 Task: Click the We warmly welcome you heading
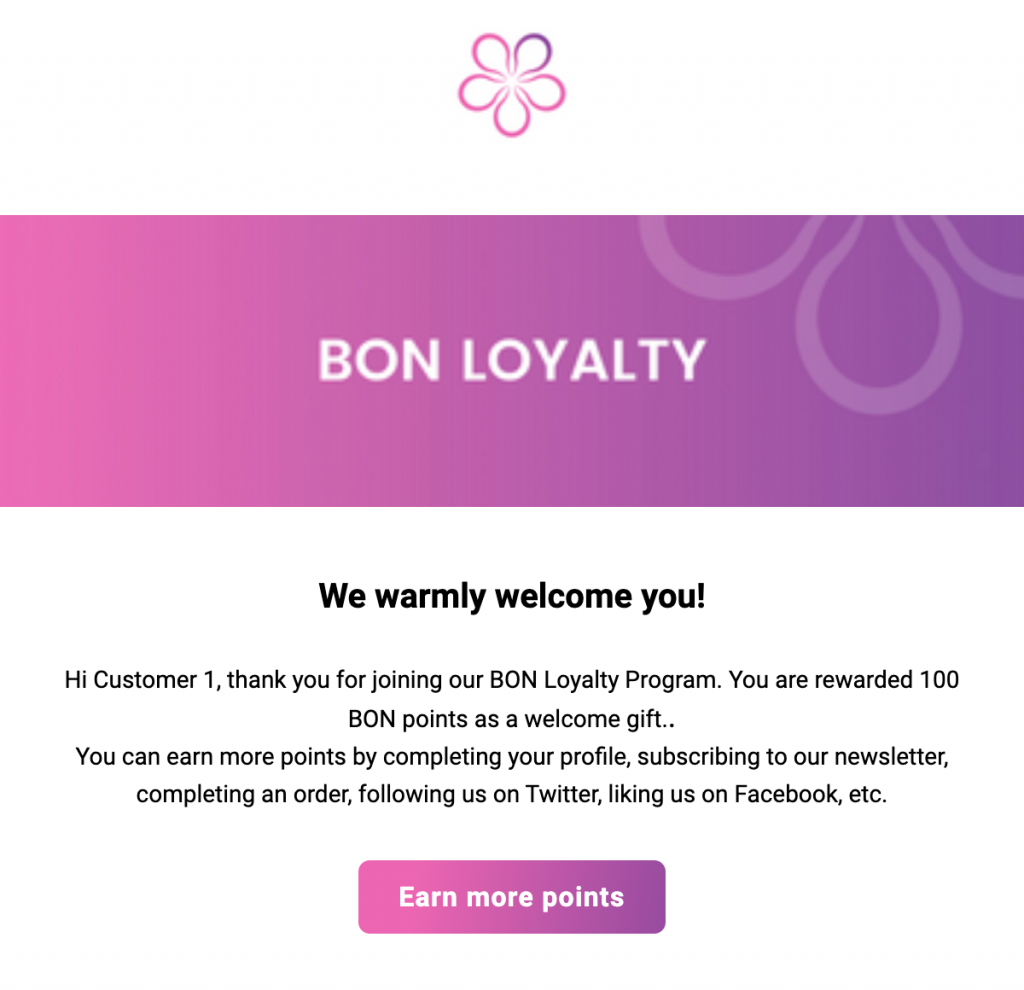[512, 597]
